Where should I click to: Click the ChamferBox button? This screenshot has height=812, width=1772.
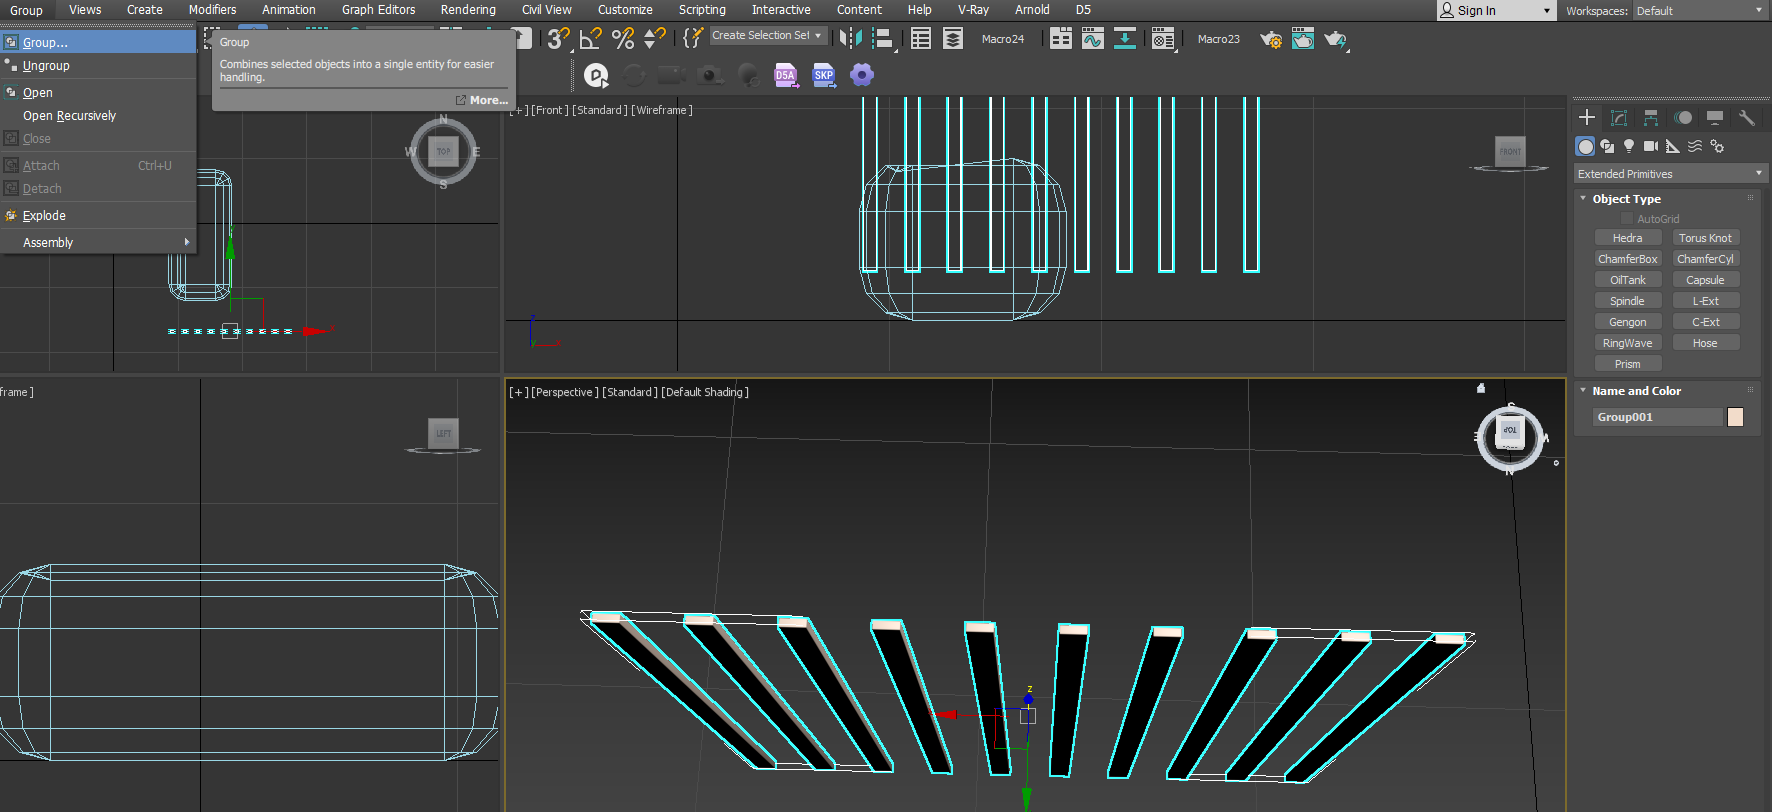pyautogui.click(x=1627, y=259)
